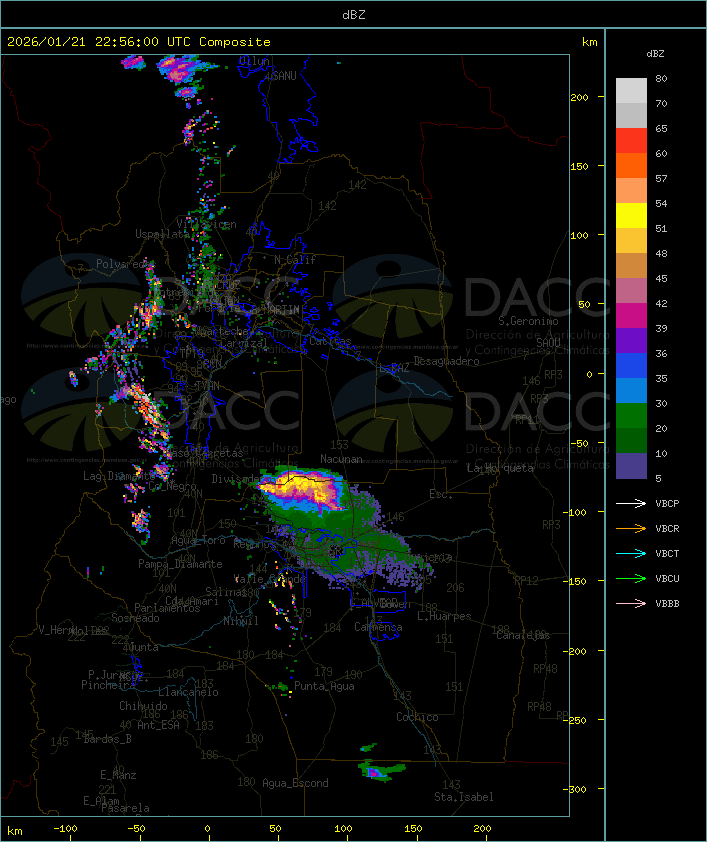Viewport: 707px width, 842px height.
Task: Click the 80 value on the color scale
Action: [x=661, y=78]
